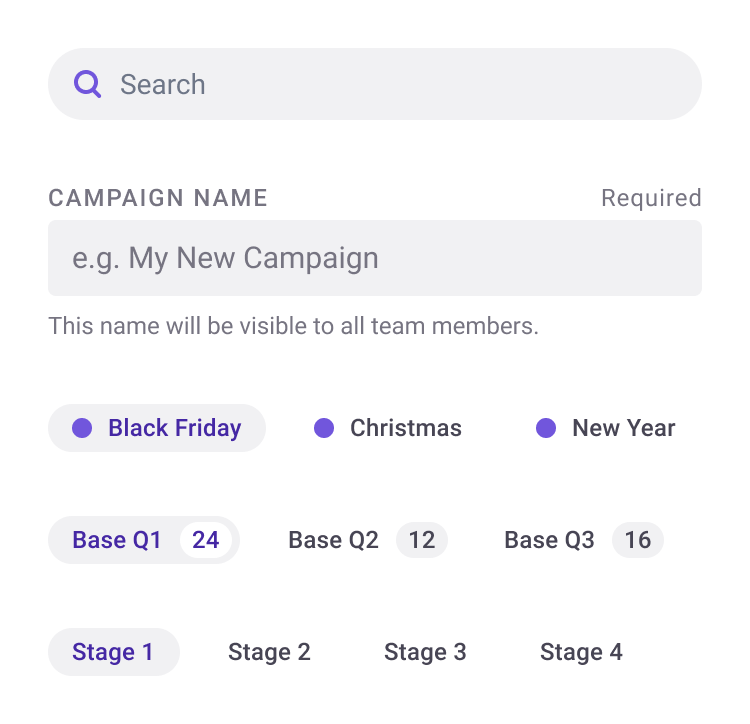Pick the New Year chip

[606, 428]
